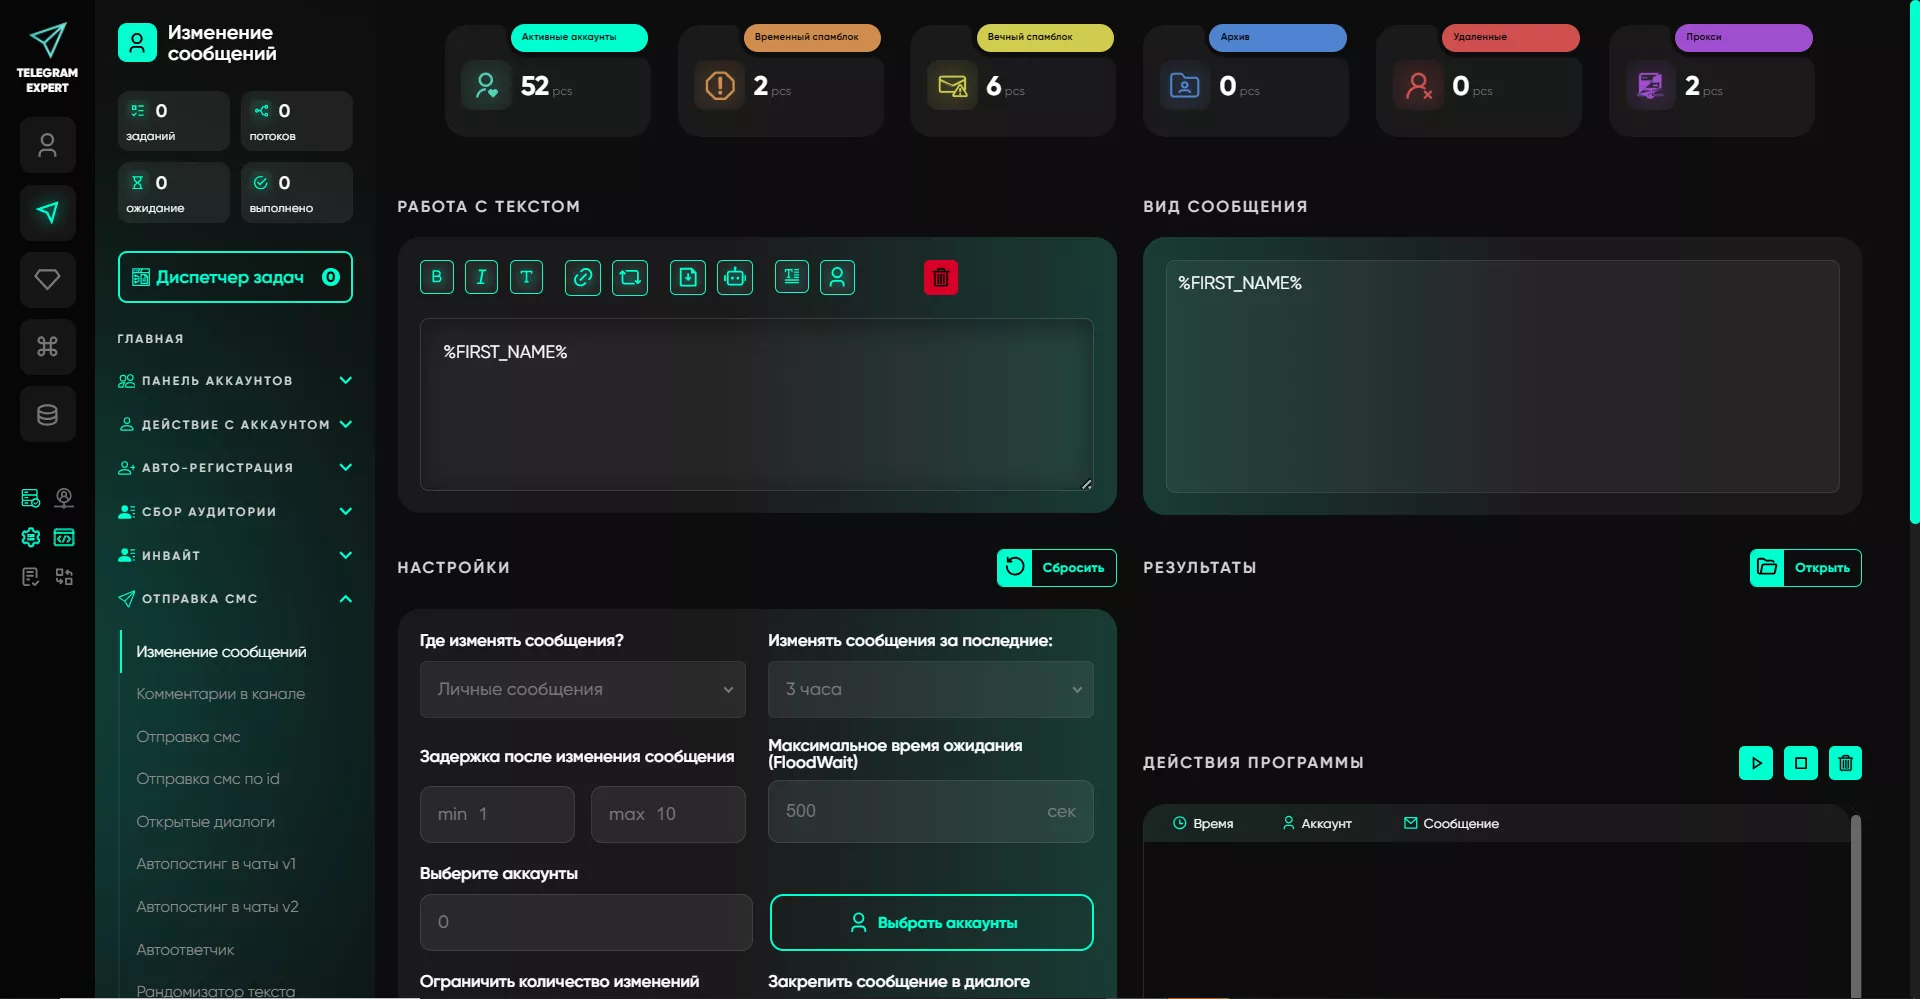This screenshot has height=999, width=1920.
Task: Open 'Автоответчик' menu item
Action: tap(185, 950)
